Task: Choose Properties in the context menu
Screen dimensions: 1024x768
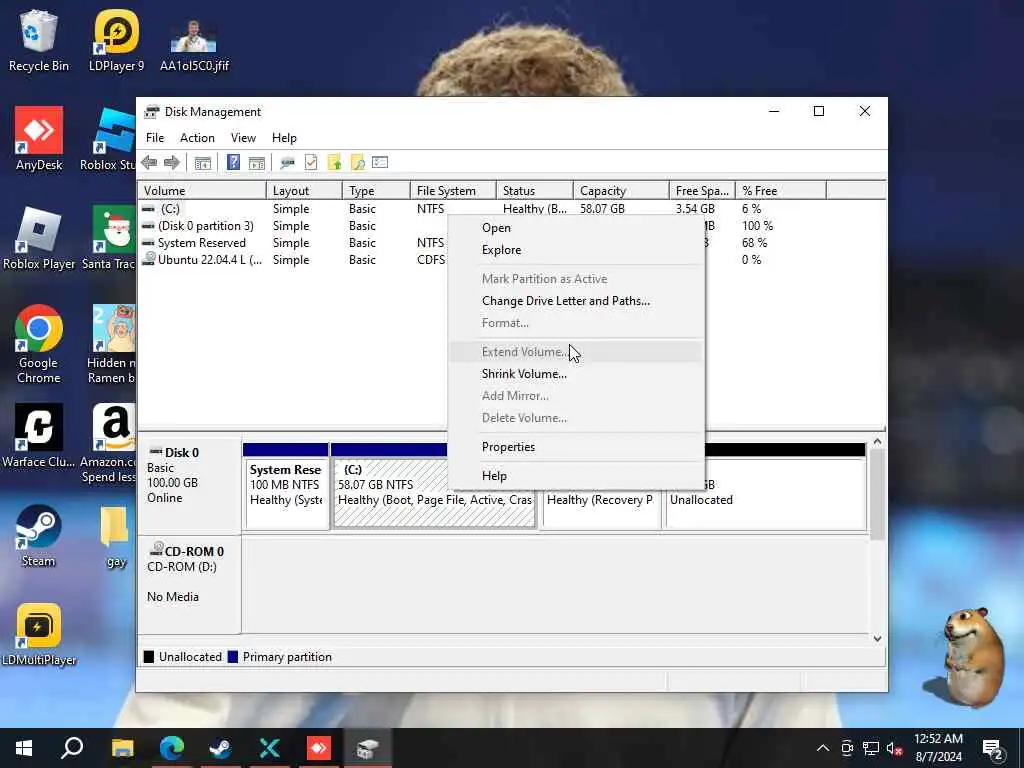Action: coord(576,447)
